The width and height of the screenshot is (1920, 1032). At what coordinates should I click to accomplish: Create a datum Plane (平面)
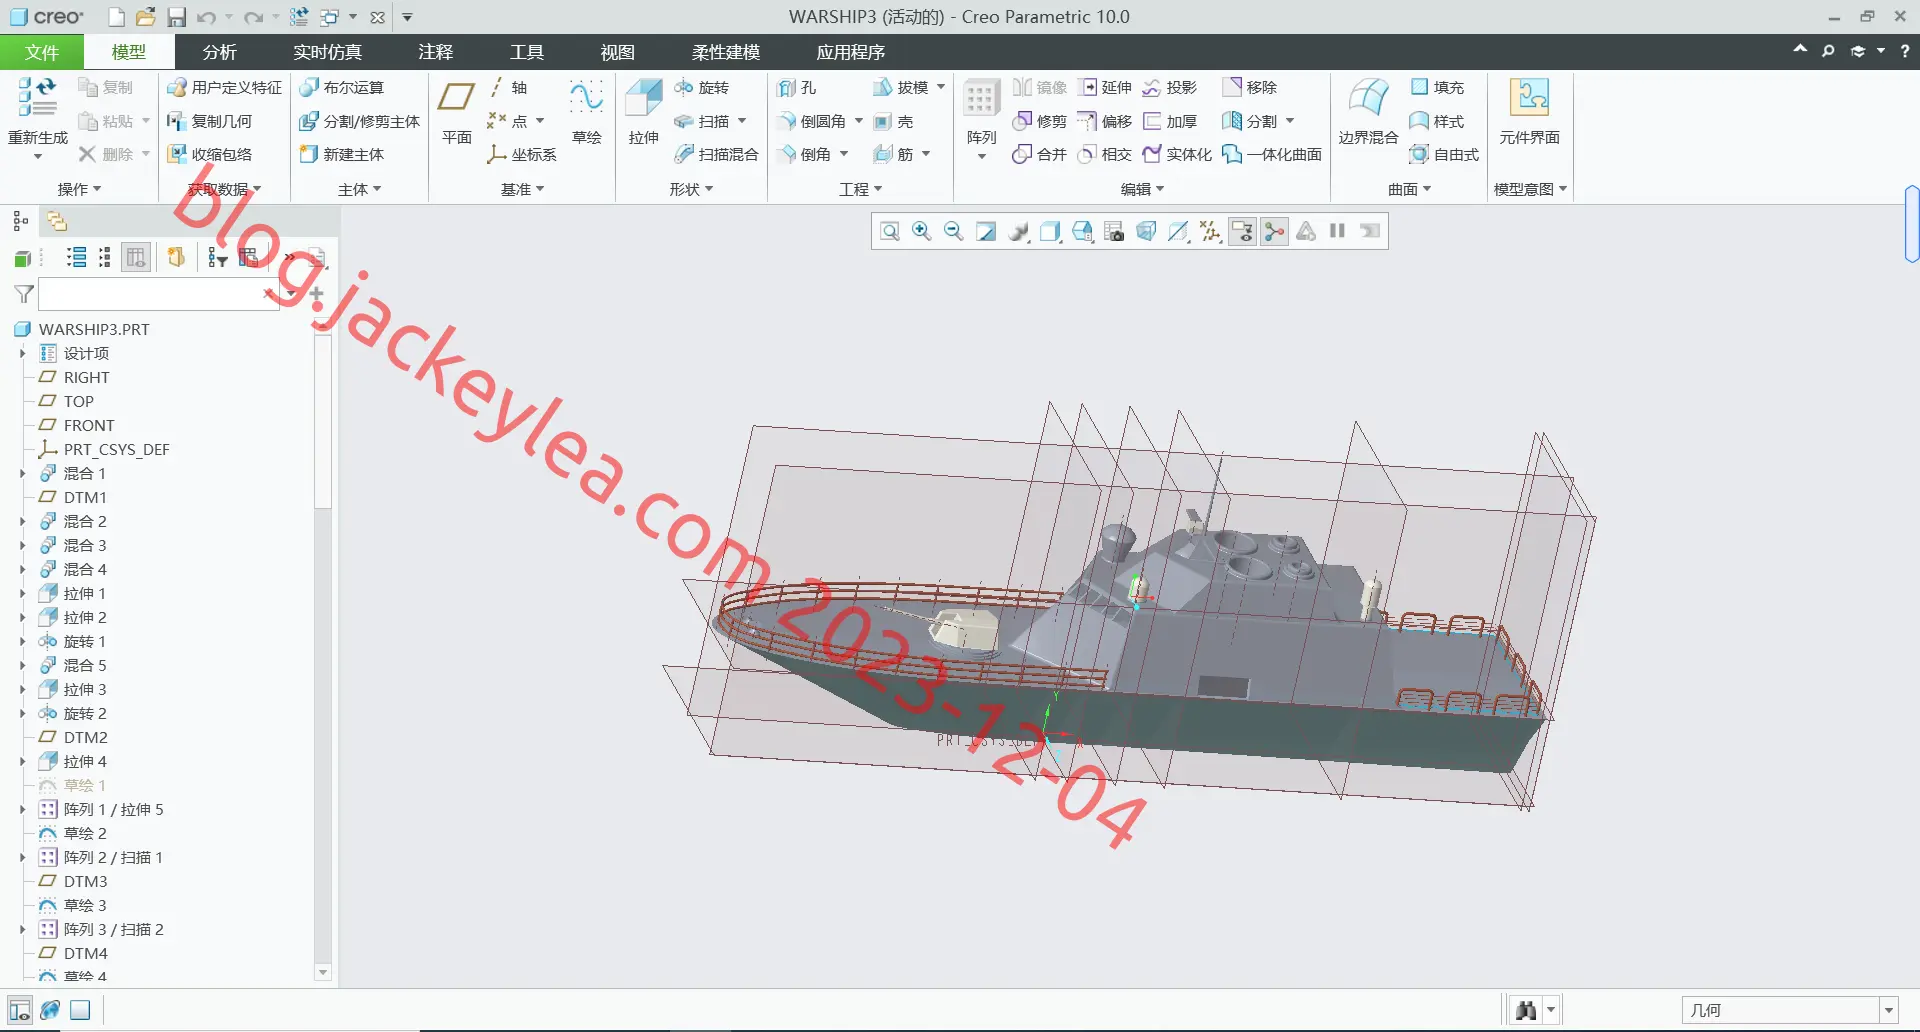coord(456,111)
